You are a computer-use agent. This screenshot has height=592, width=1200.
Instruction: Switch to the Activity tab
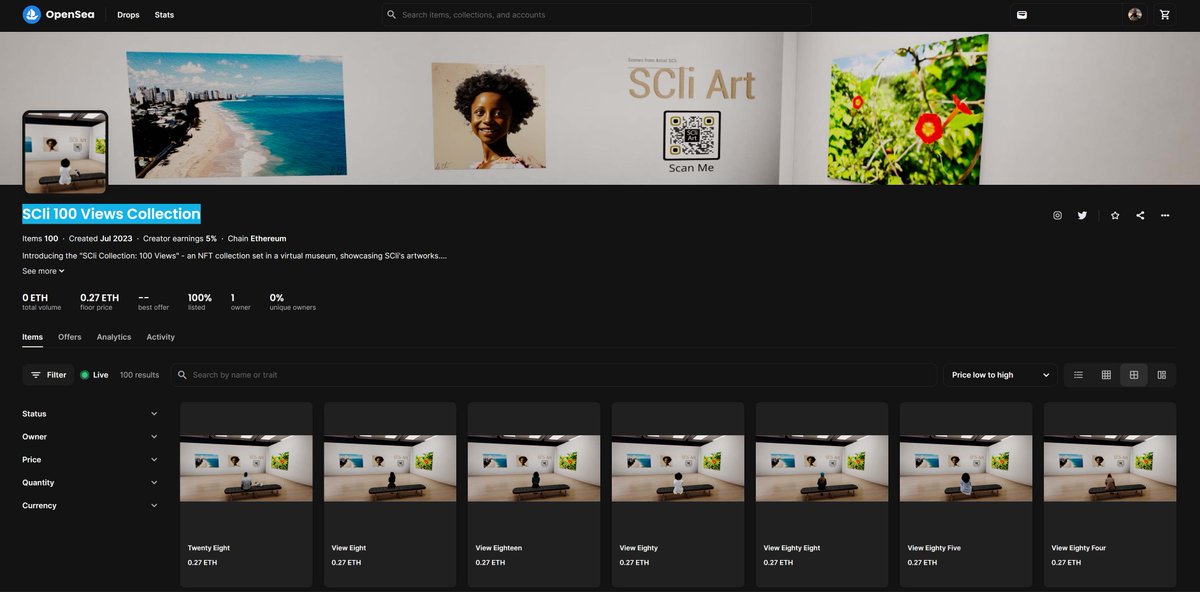[161, 337]
